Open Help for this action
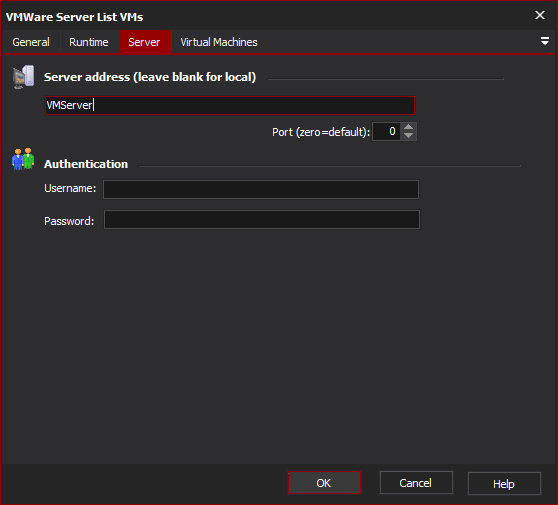This screenshot has height=505, width=558. pos(504,484)
